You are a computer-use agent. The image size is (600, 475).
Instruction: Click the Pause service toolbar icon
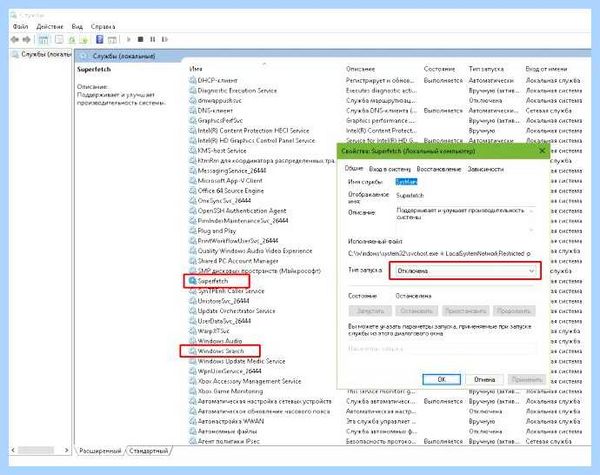153,39
